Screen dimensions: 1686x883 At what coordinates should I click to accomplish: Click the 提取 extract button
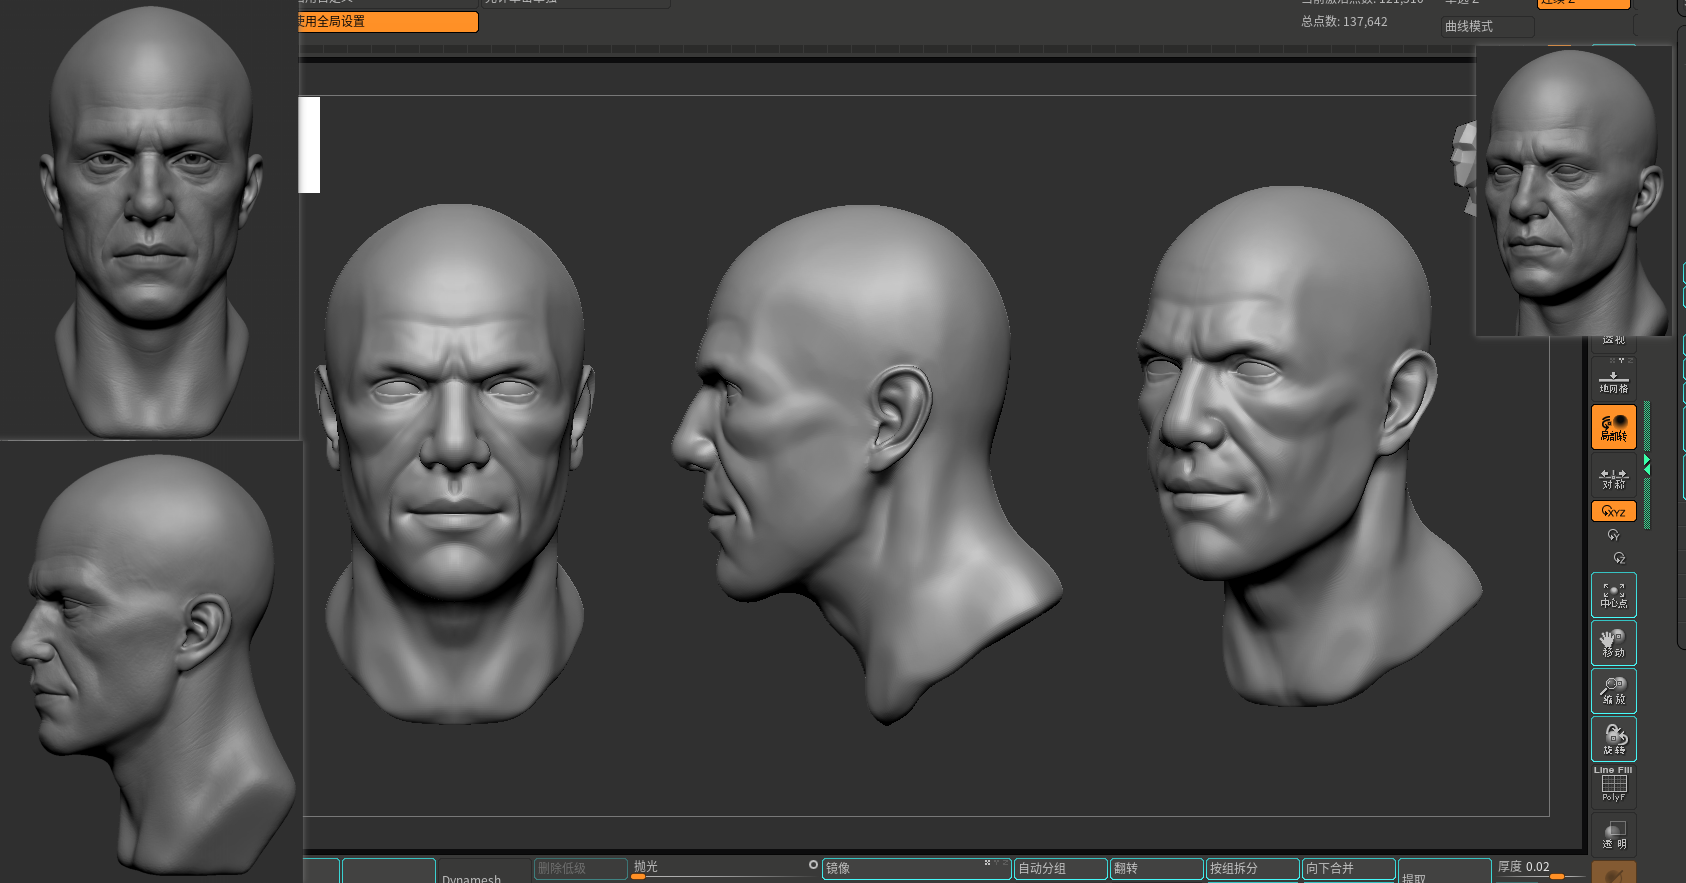click(x=1444, y=872)
